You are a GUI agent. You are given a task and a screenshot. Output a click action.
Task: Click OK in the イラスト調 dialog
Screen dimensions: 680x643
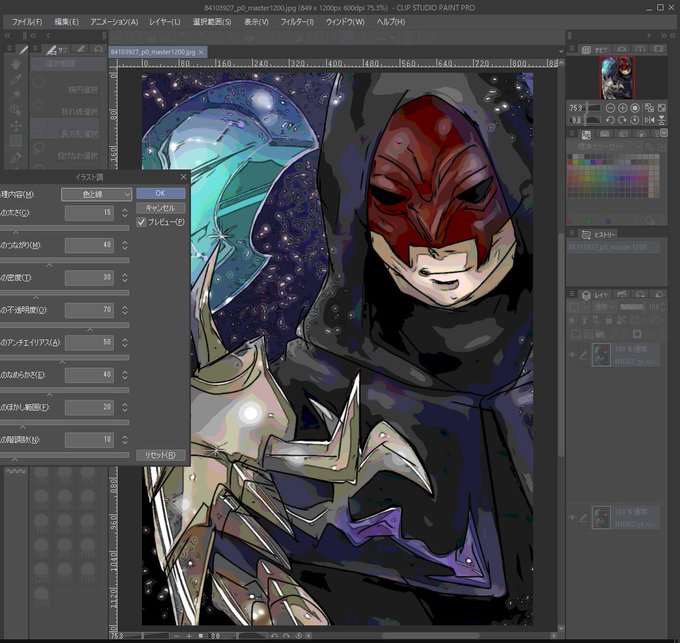(x=160, y=193)
